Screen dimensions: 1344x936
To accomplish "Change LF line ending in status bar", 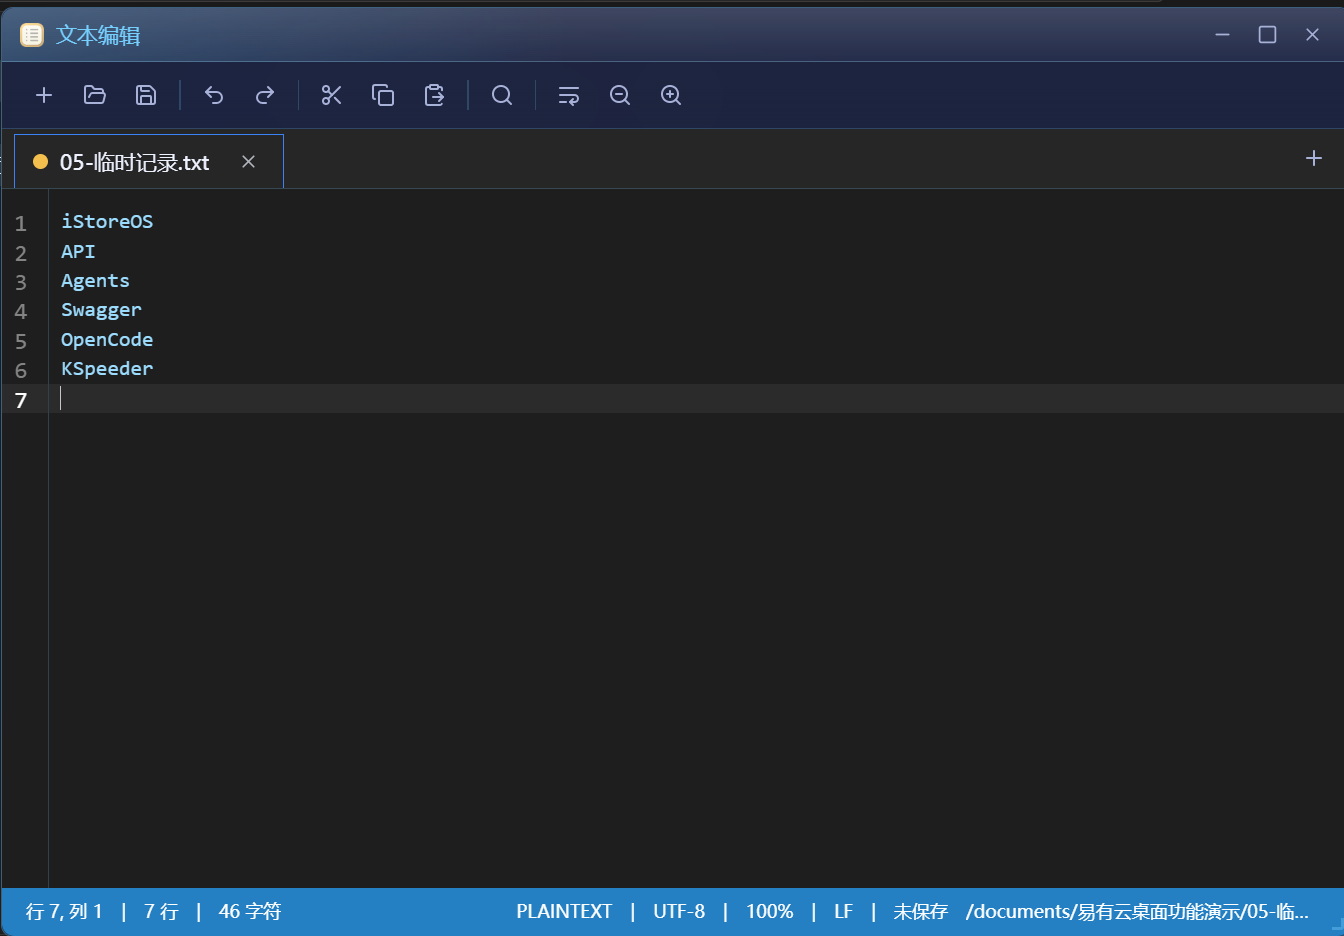I will (x=844, y=911).
